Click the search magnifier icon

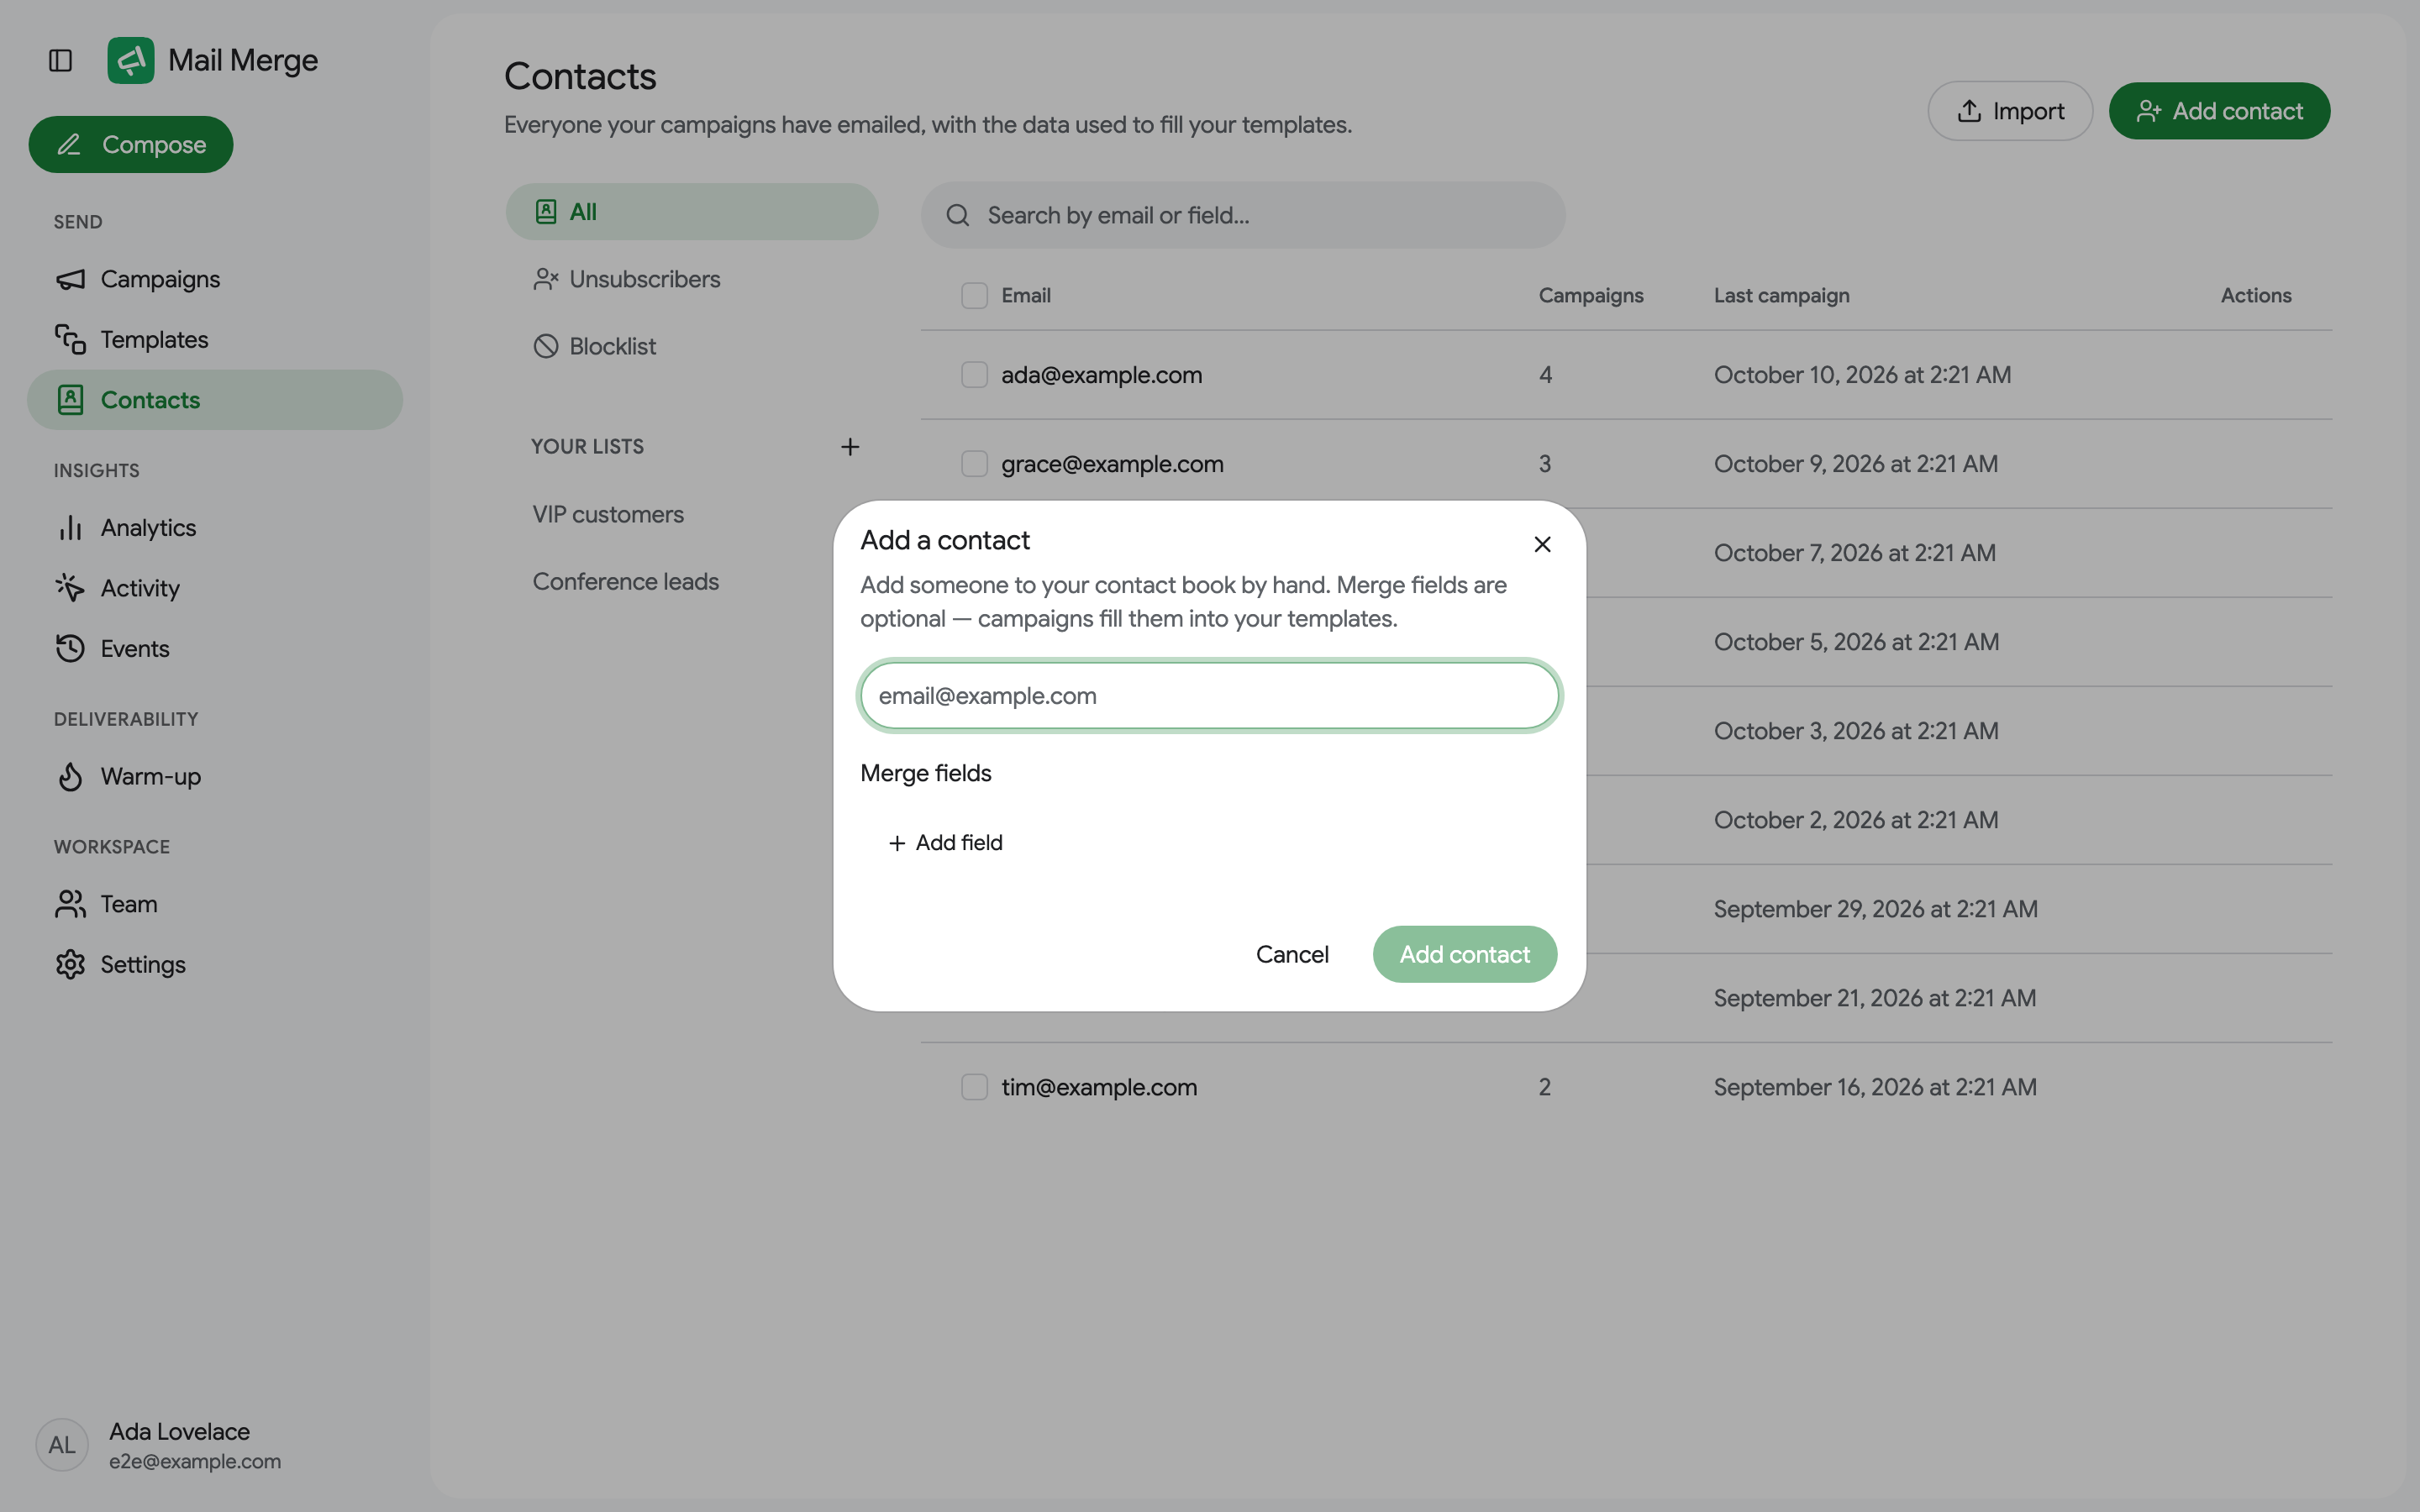(958, 215)
